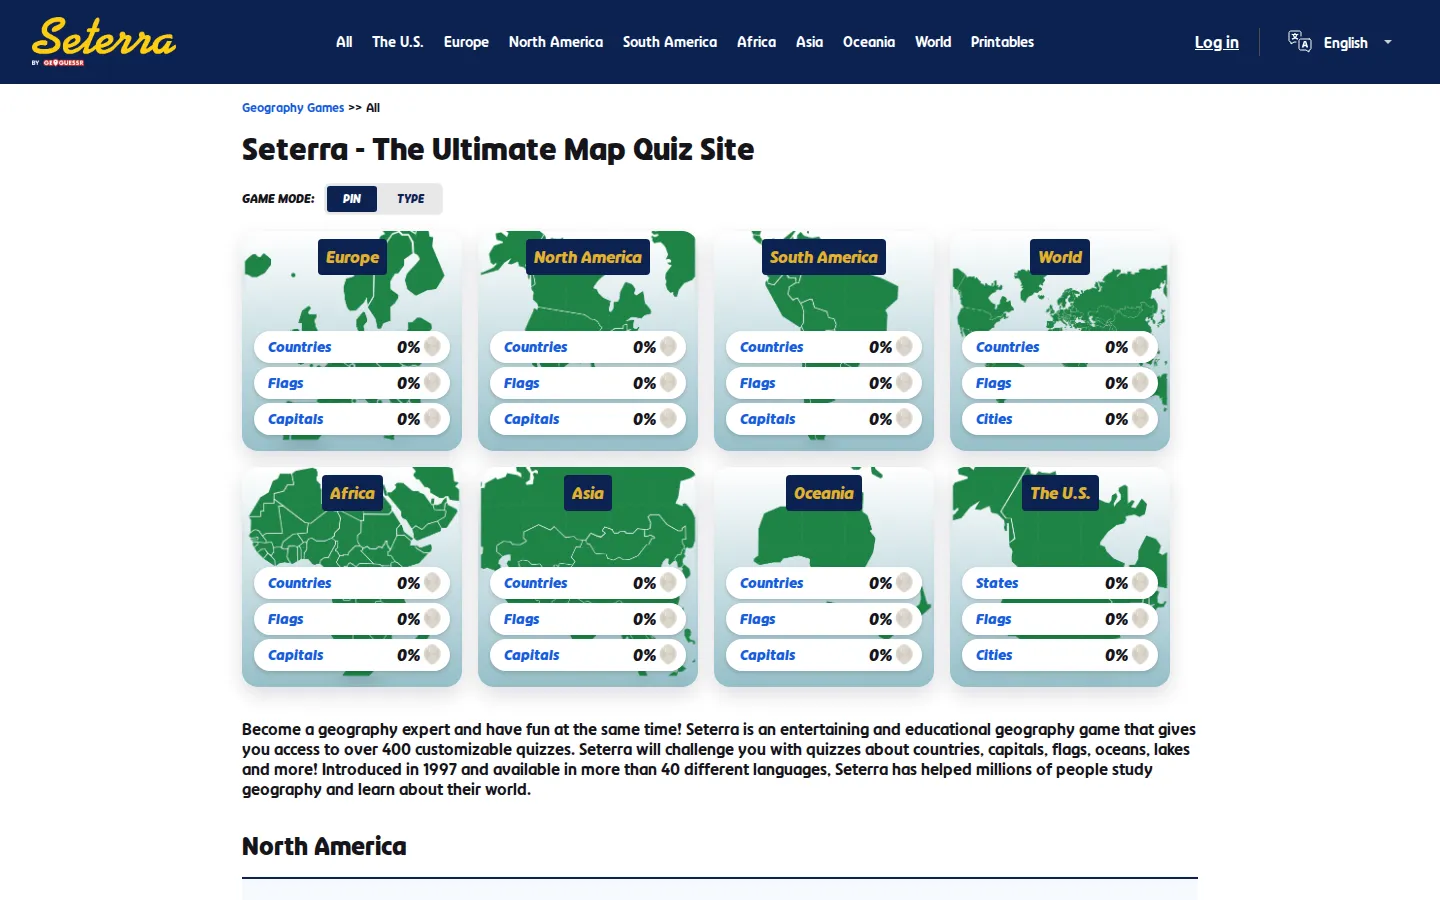This screenshot has width=1440, height=900.
Task: Click medal icon in World Cities row
Action: (x=1140, y=419)
